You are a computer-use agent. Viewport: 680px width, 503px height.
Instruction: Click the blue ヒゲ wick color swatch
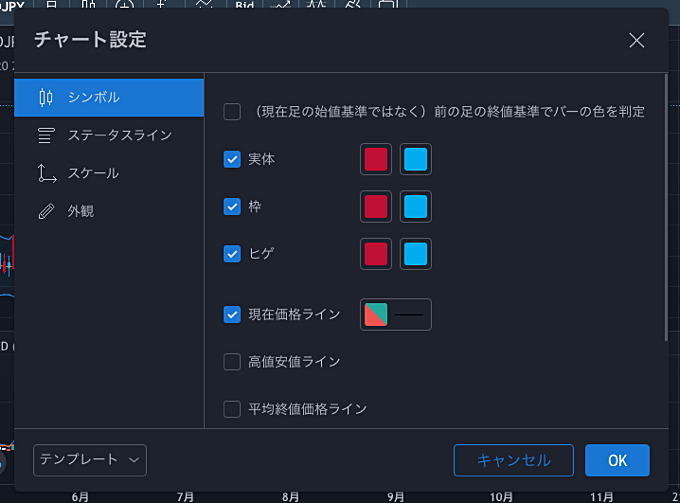416,253
